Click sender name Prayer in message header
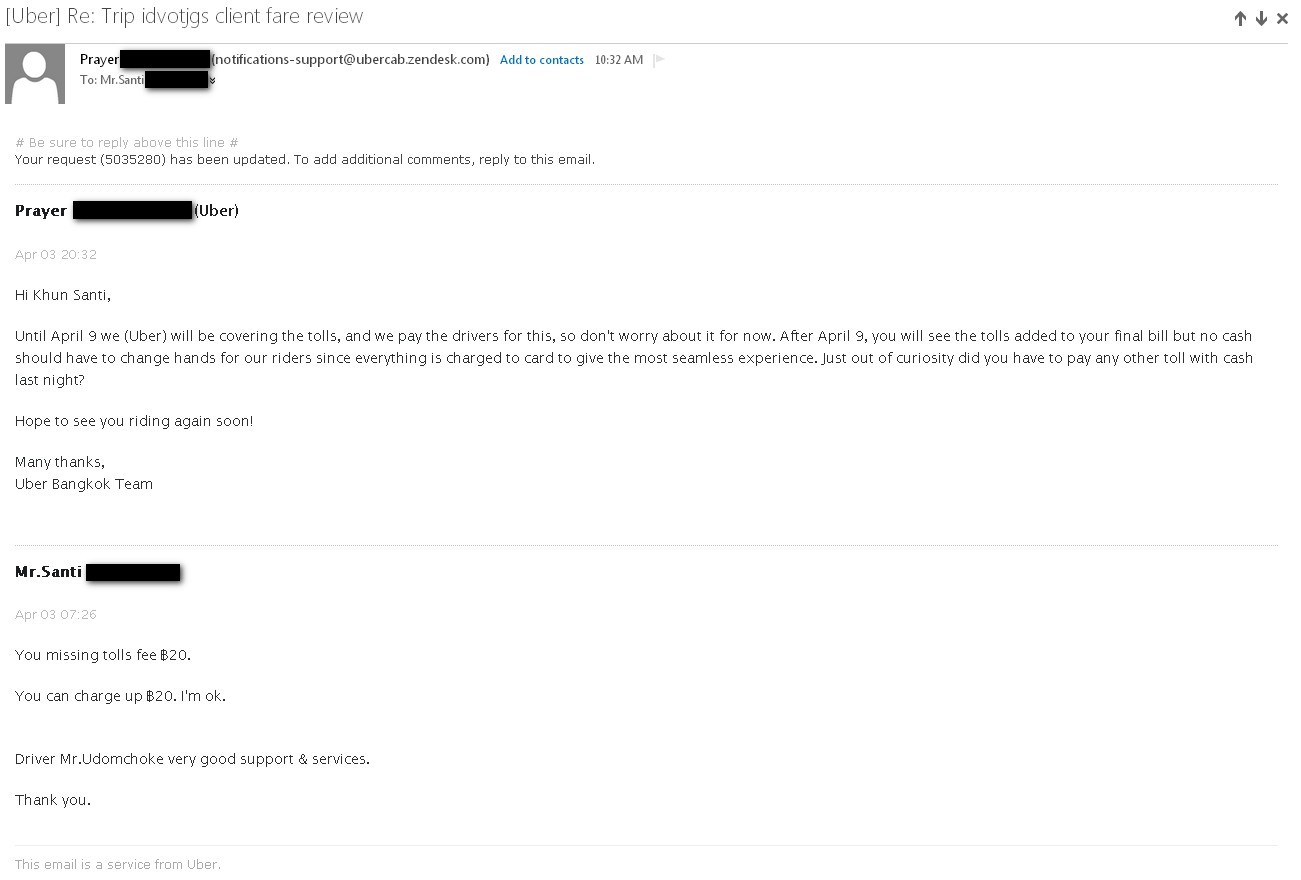The image size is (1301, 880). (99, 60)
